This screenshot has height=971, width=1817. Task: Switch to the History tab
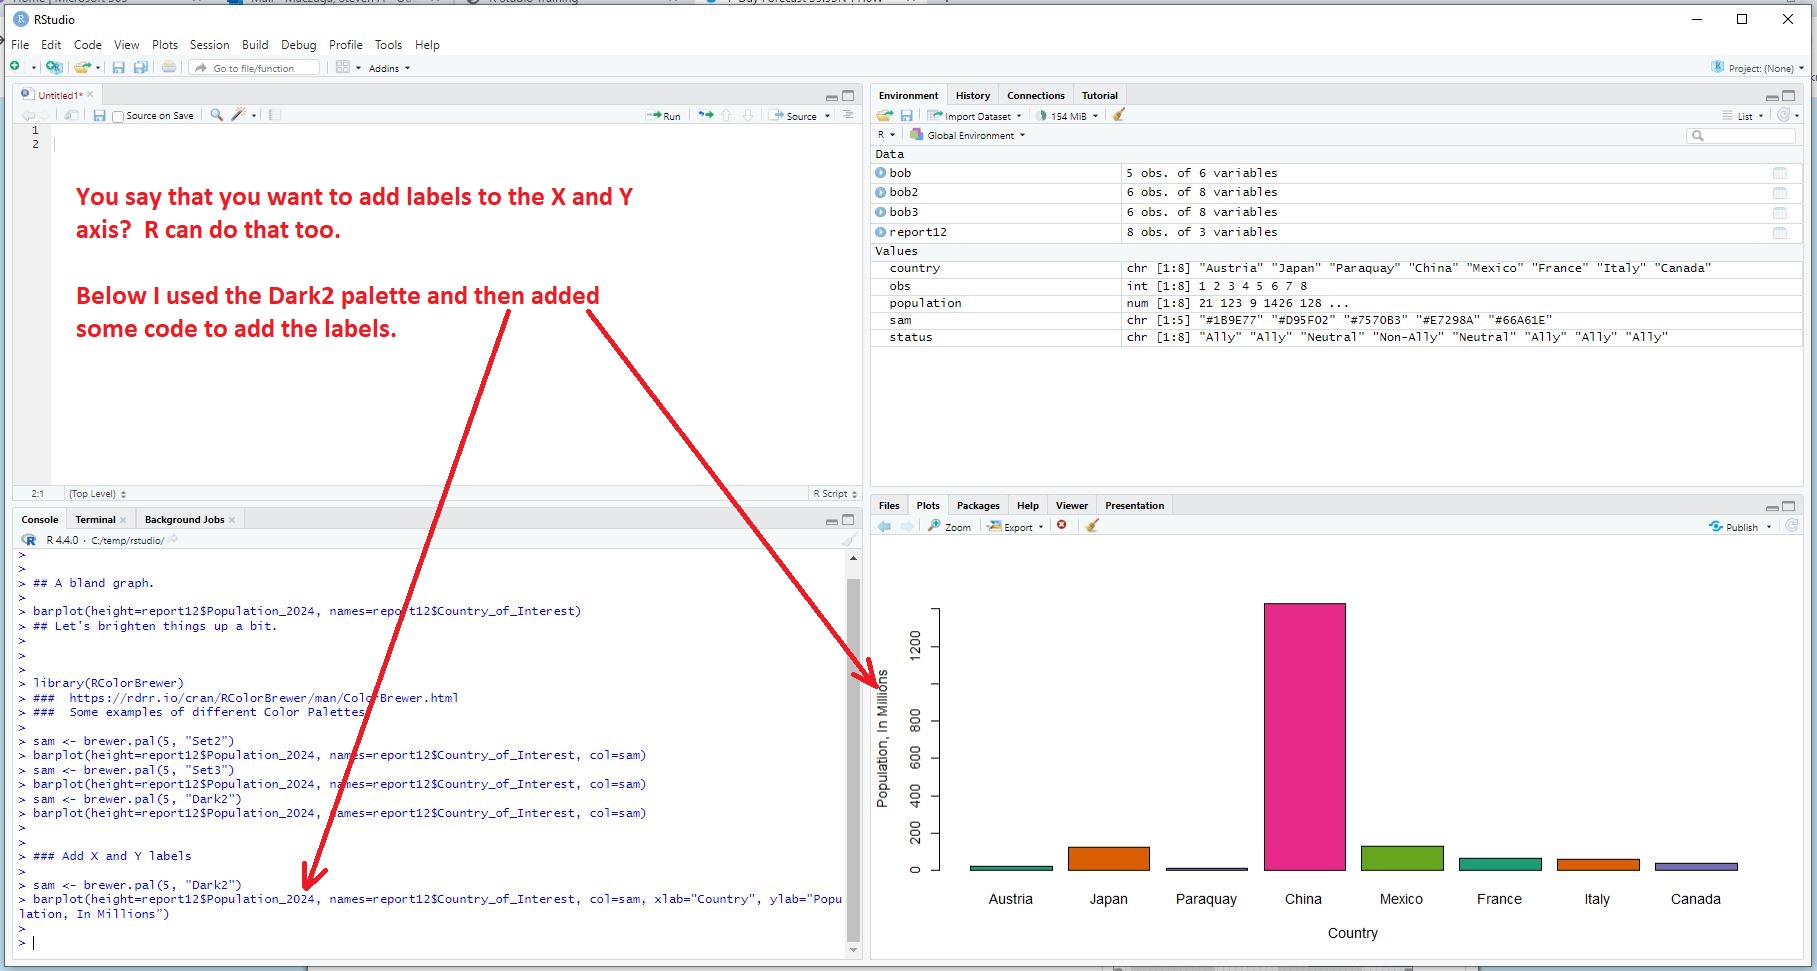pyautogui.click(x=972, y=96)
